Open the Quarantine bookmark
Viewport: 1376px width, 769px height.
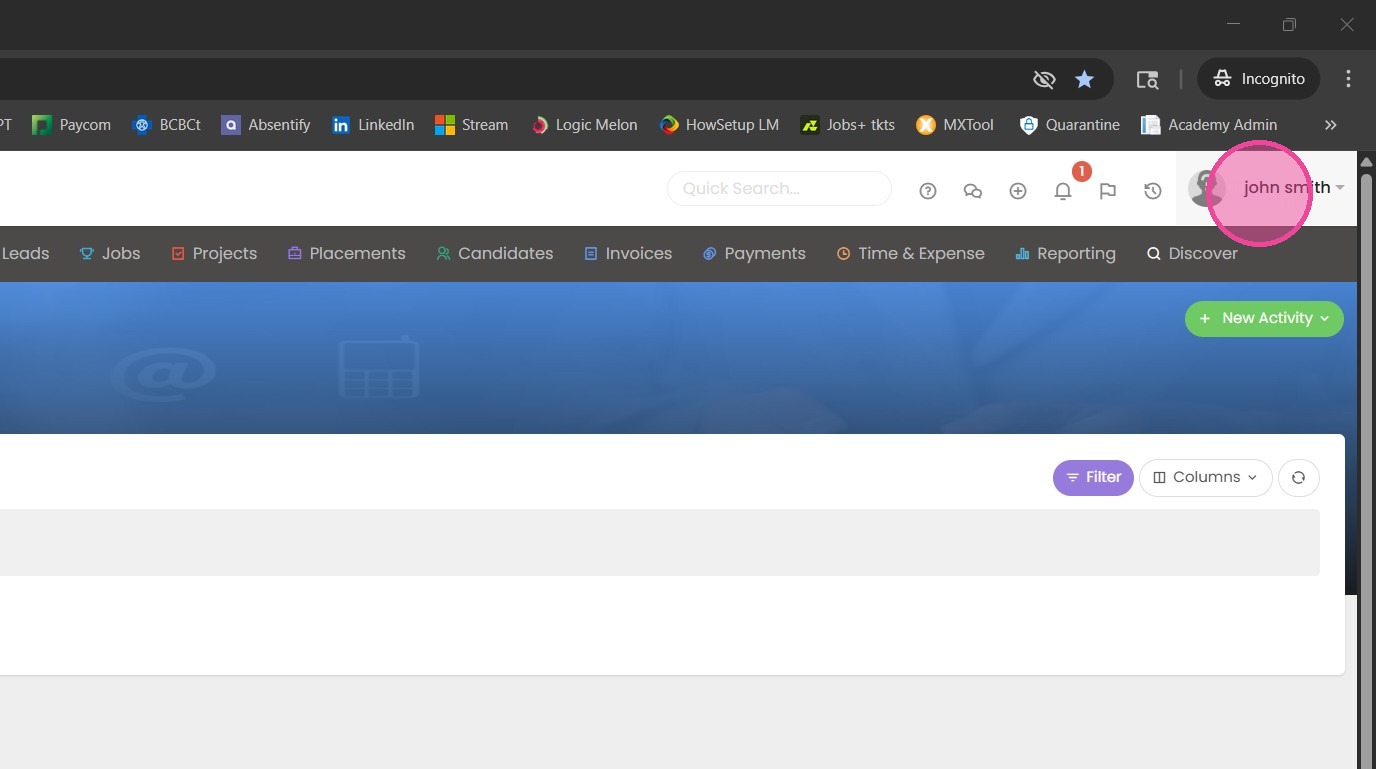point(1069,125)
